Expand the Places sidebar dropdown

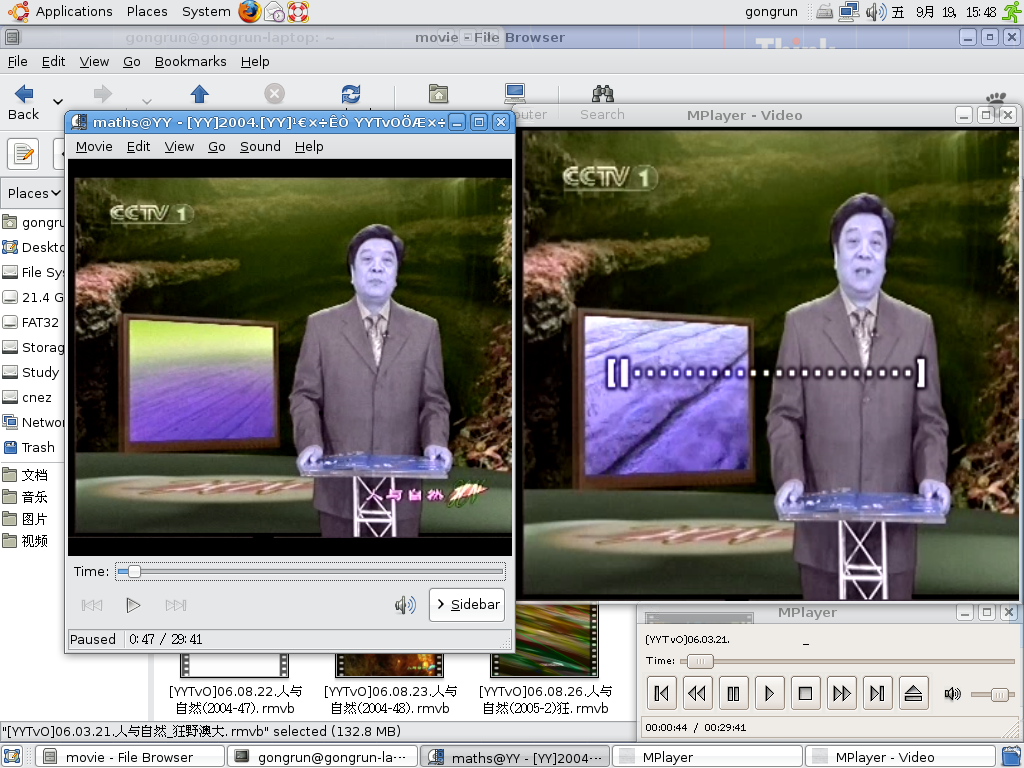click(x=34, y=193)
